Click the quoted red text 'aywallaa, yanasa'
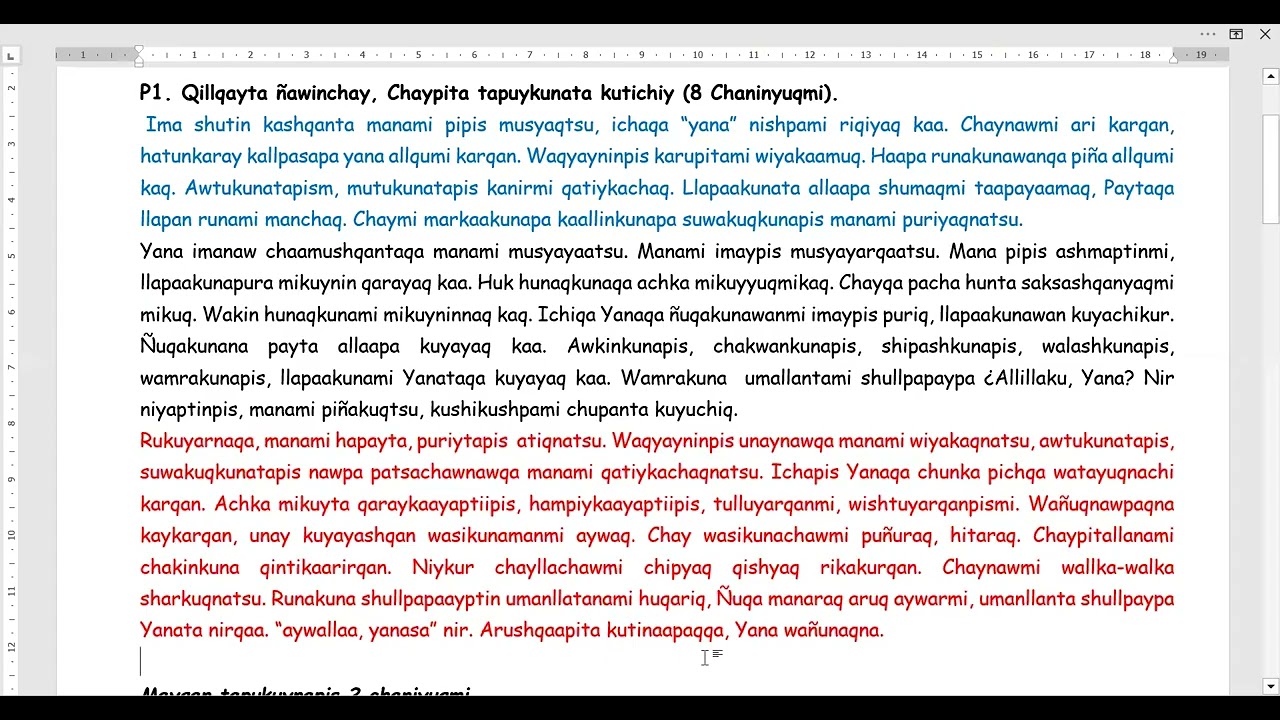1280x720 pixels. pos(355,631)
